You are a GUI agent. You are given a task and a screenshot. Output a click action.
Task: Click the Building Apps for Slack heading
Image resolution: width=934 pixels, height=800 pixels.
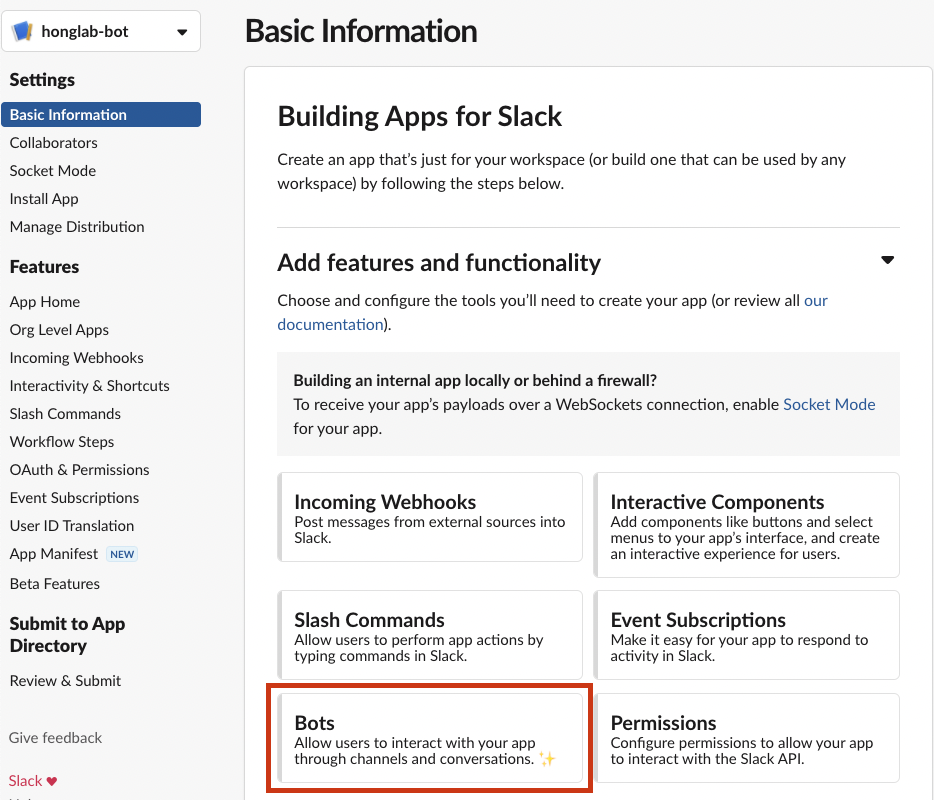pos(419,116)
